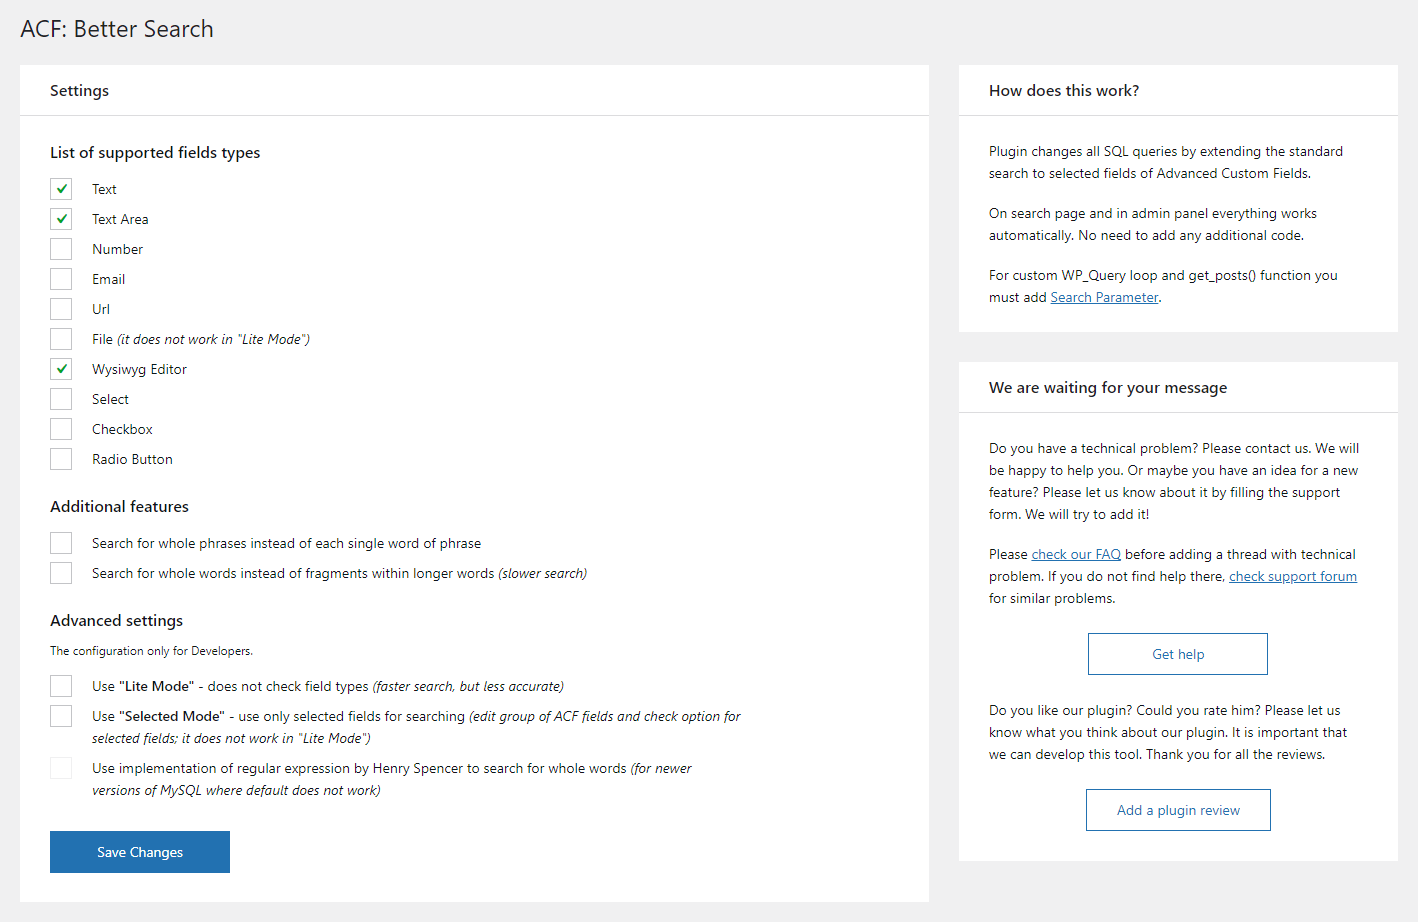Enable the Number field type checkbox

click(x=61, y=249)
